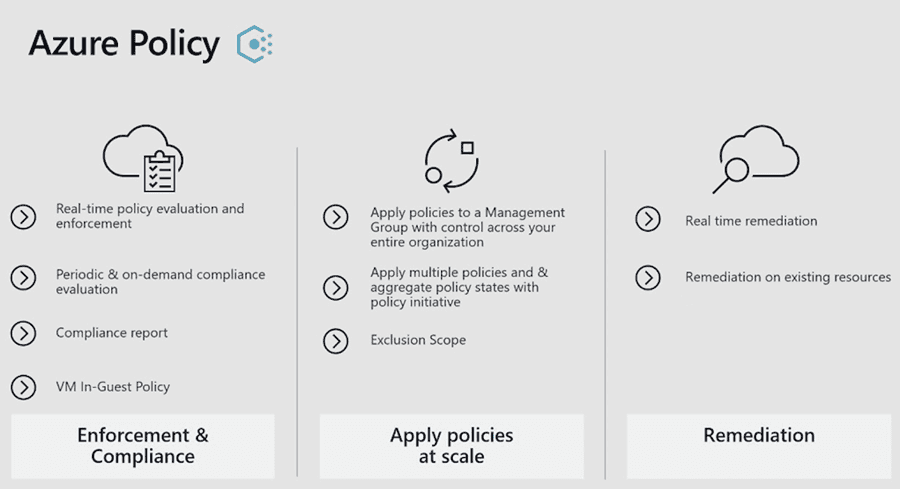
Task: Click arrow beside Apply multiple policies
Action: tap(336, 288)
